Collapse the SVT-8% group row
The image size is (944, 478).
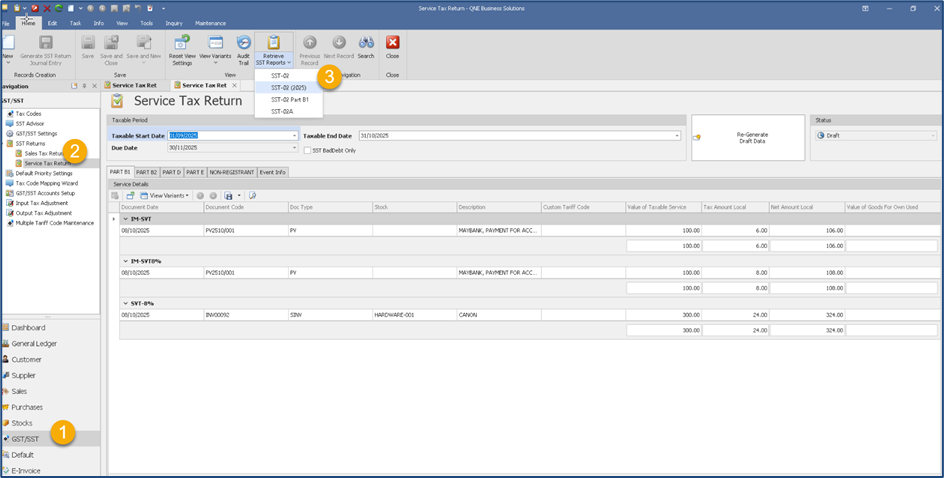point(125,303)
